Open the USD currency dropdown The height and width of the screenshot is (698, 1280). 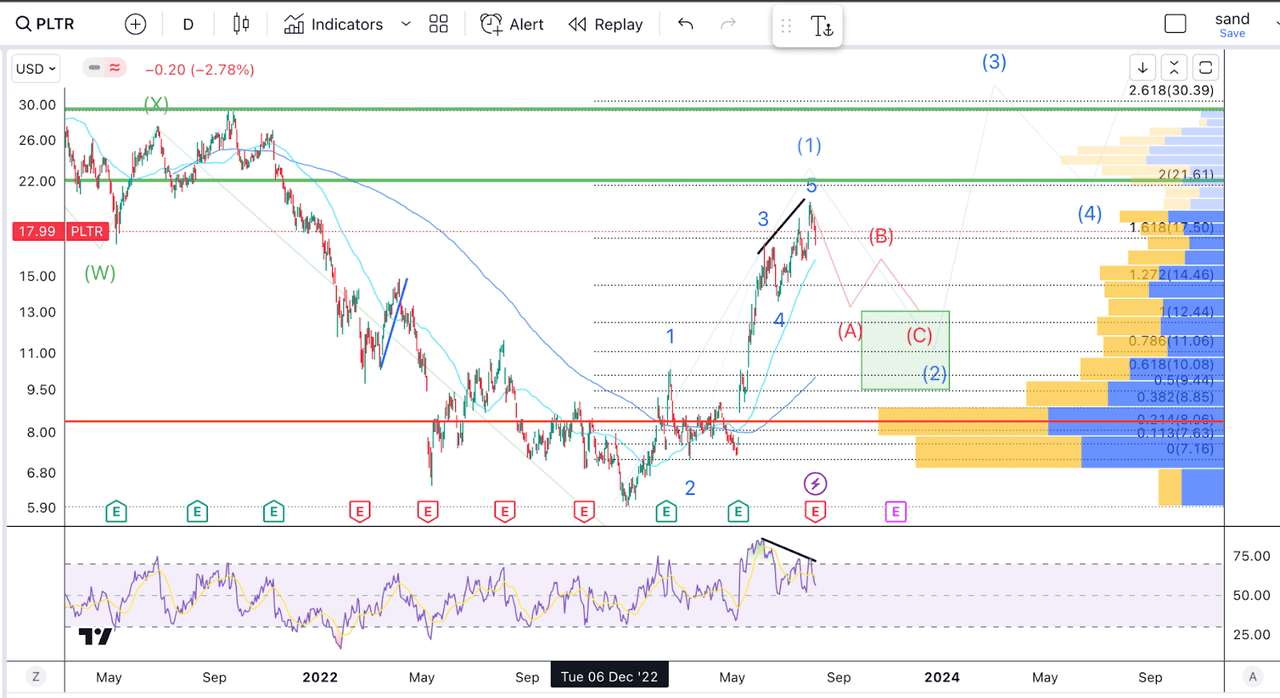(x=35, y=68)
